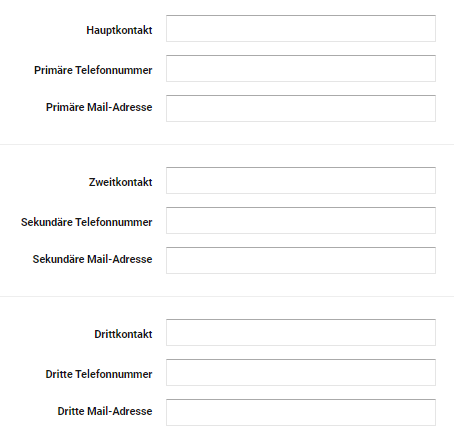Select the Sekundäre Mail-Adresse label
Screen dimensions: 454x433
pos(92,259)
